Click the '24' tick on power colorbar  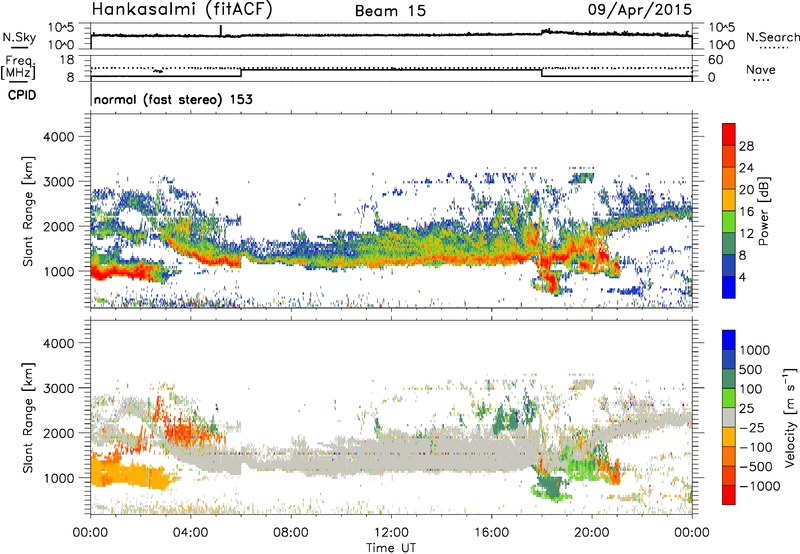pos(746,168)
